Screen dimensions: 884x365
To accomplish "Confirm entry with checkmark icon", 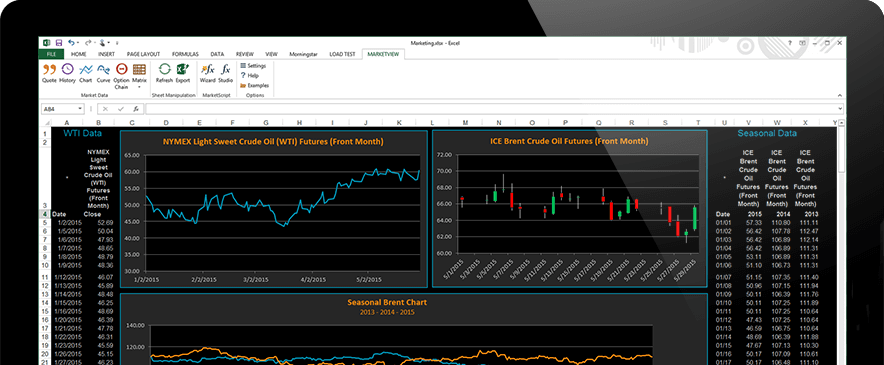I will pyautogui.click(x=120, y=109).
